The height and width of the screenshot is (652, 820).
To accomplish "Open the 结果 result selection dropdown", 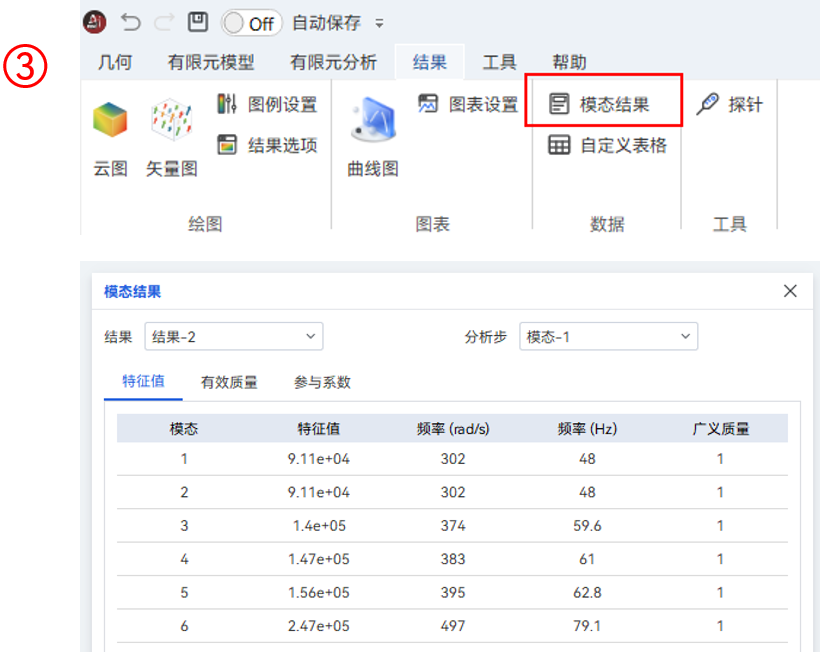I will click(x=233, y=336).
